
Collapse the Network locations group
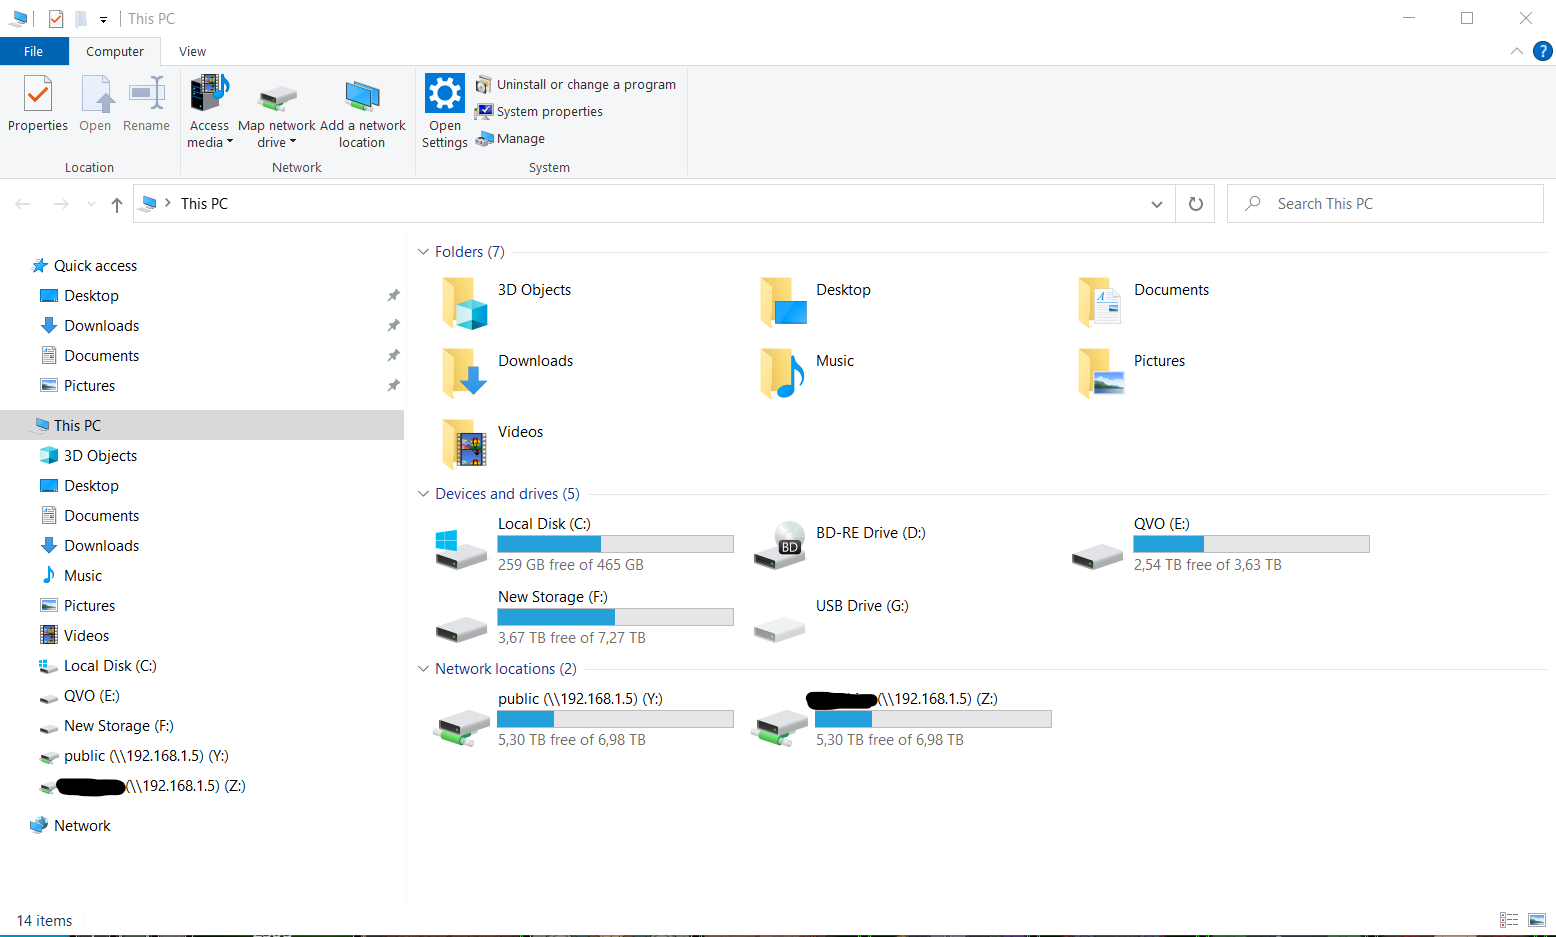[423, 669]
